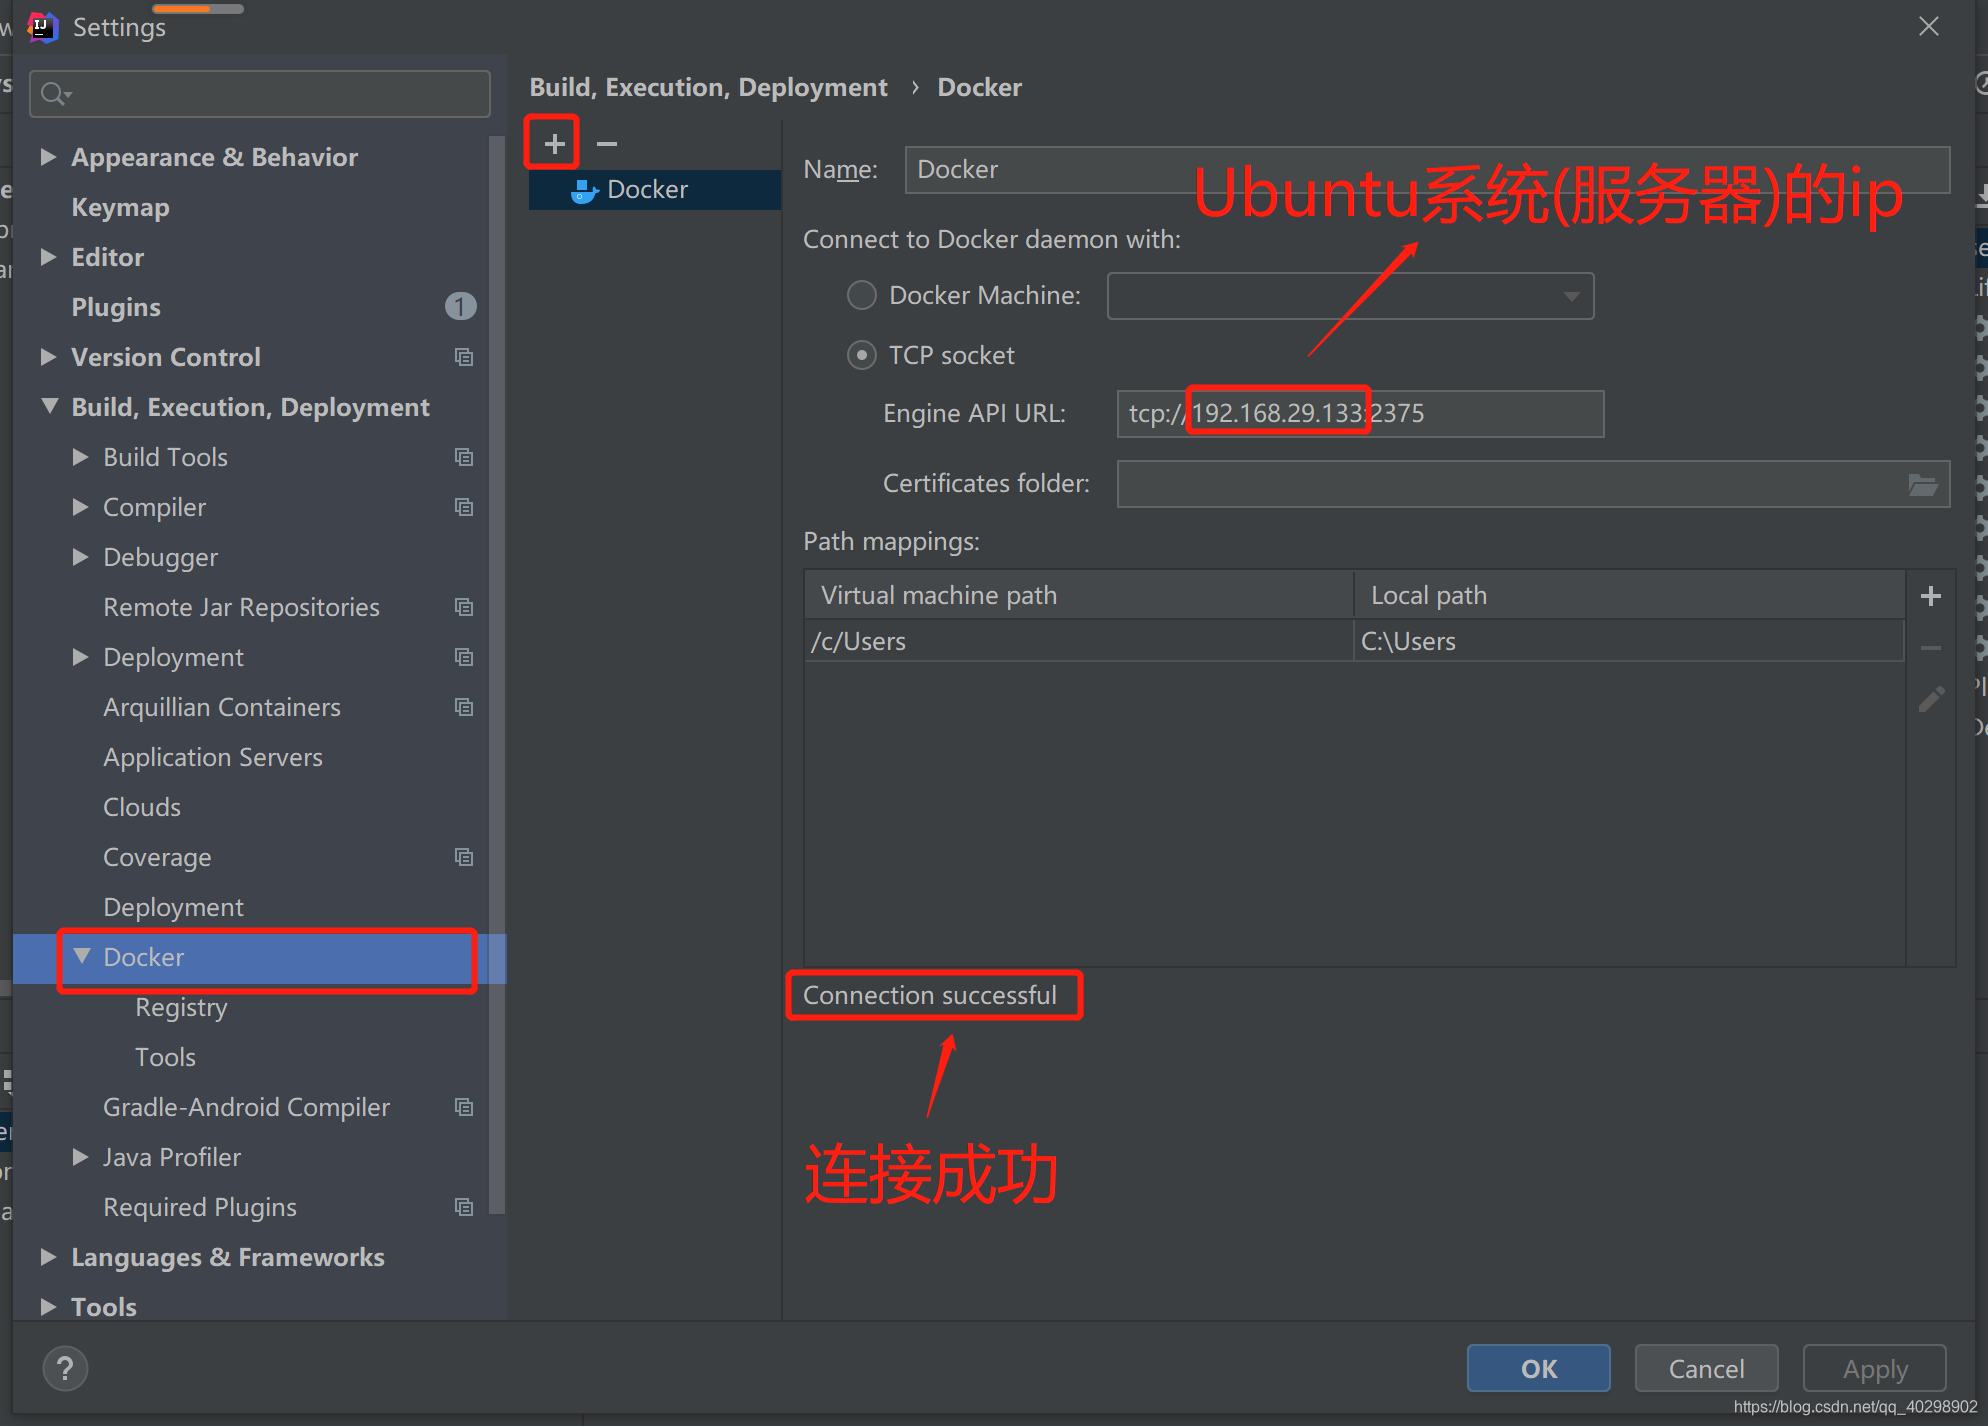Select the TCP socket radio button
Viewport: 1988px width, 1426px height.
[860, 356]
